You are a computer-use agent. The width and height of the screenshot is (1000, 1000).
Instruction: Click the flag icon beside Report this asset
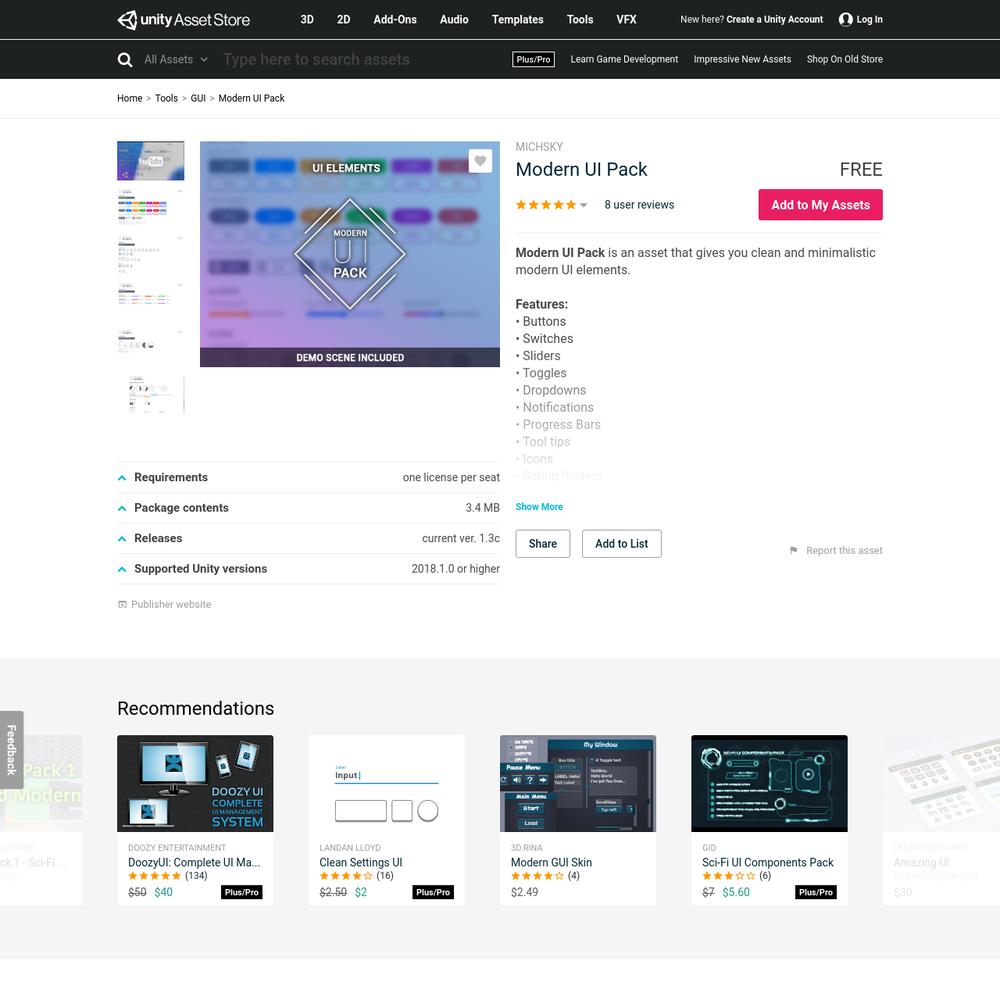pos(793,550)
